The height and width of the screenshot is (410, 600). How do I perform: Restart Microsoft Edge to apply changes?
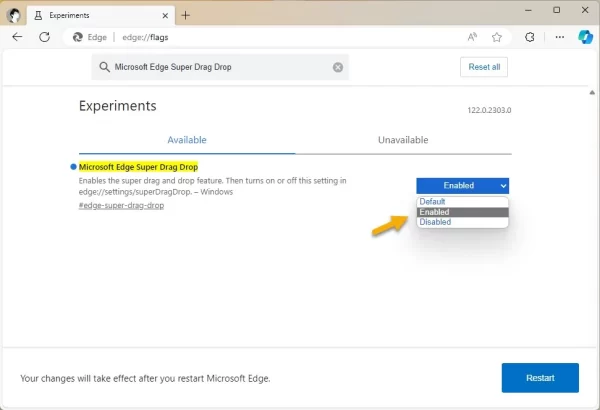click(540, 378)
